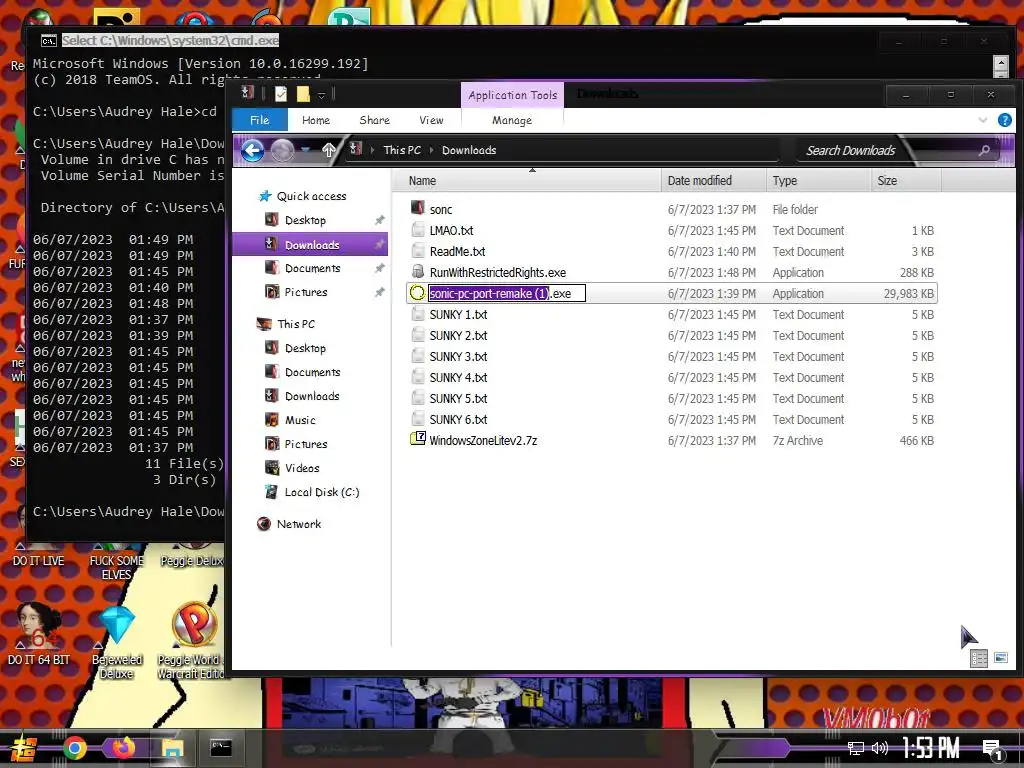This screenshot has height=768, width=1024.
Task: Open the volume tray icon
Action: coord(879,748)
